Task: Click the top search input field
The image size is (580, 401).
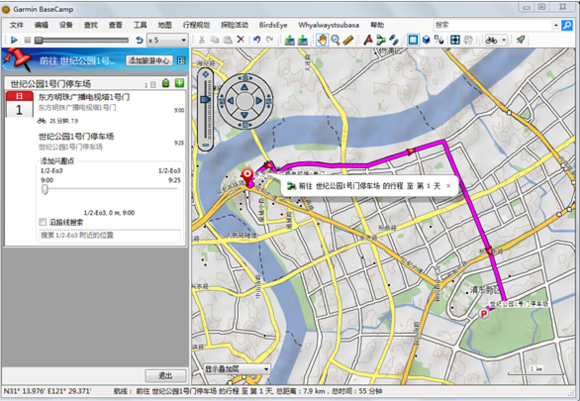Action: click(x=493, y=25)
